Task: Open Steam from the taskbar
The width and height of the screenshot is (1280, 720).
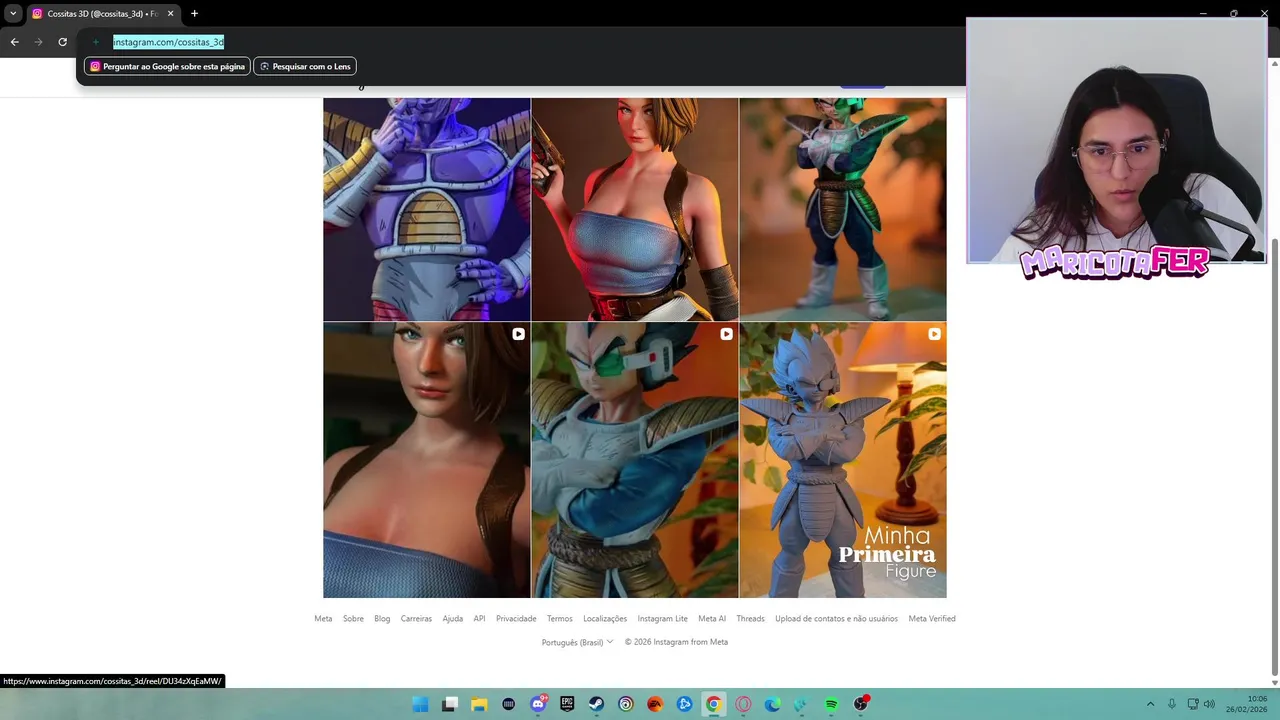Action: [596, 704]
